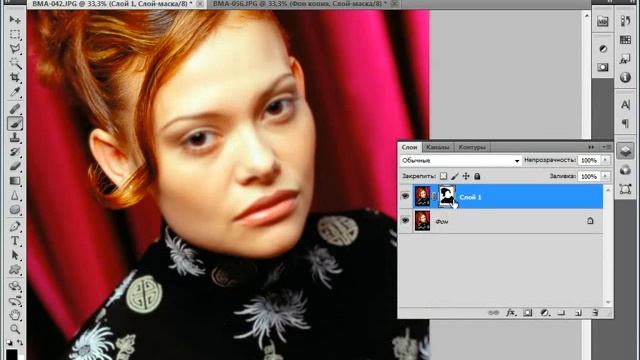Select the Zoom tool

[15, 329]
